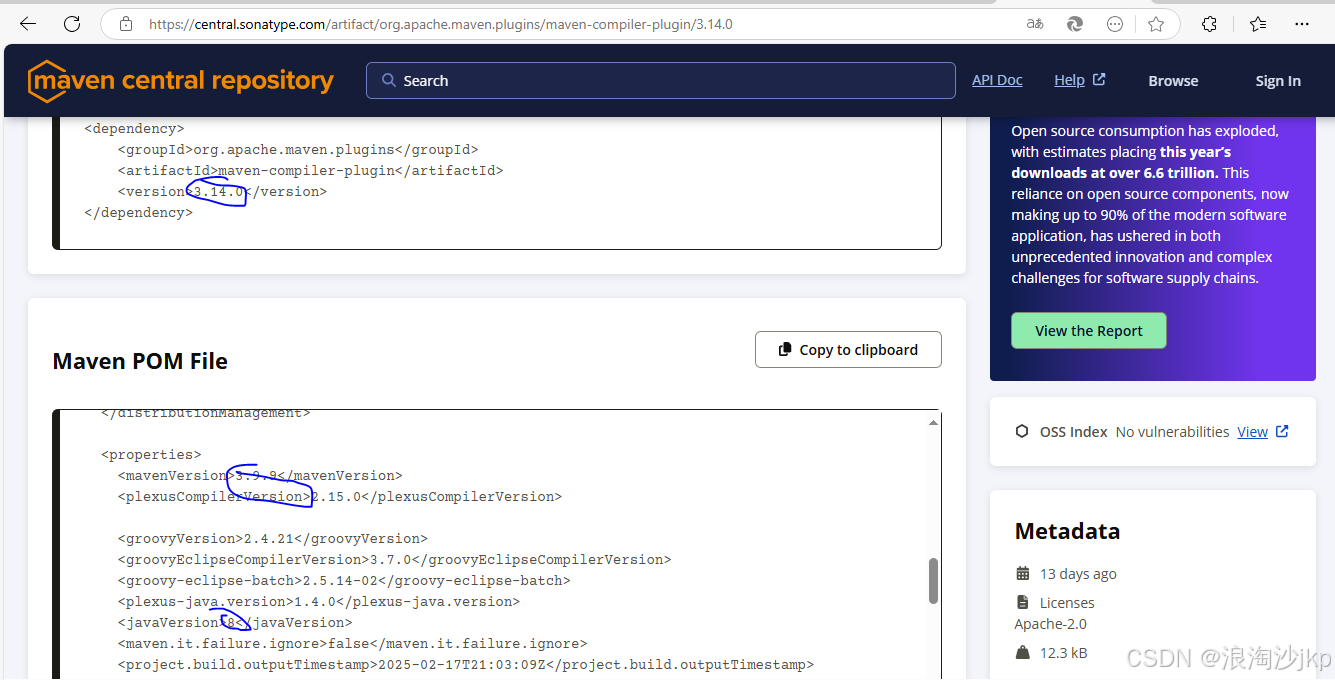Click POM file scroll up arrow
The image size is (1335, 680).
tap(933, 423)
